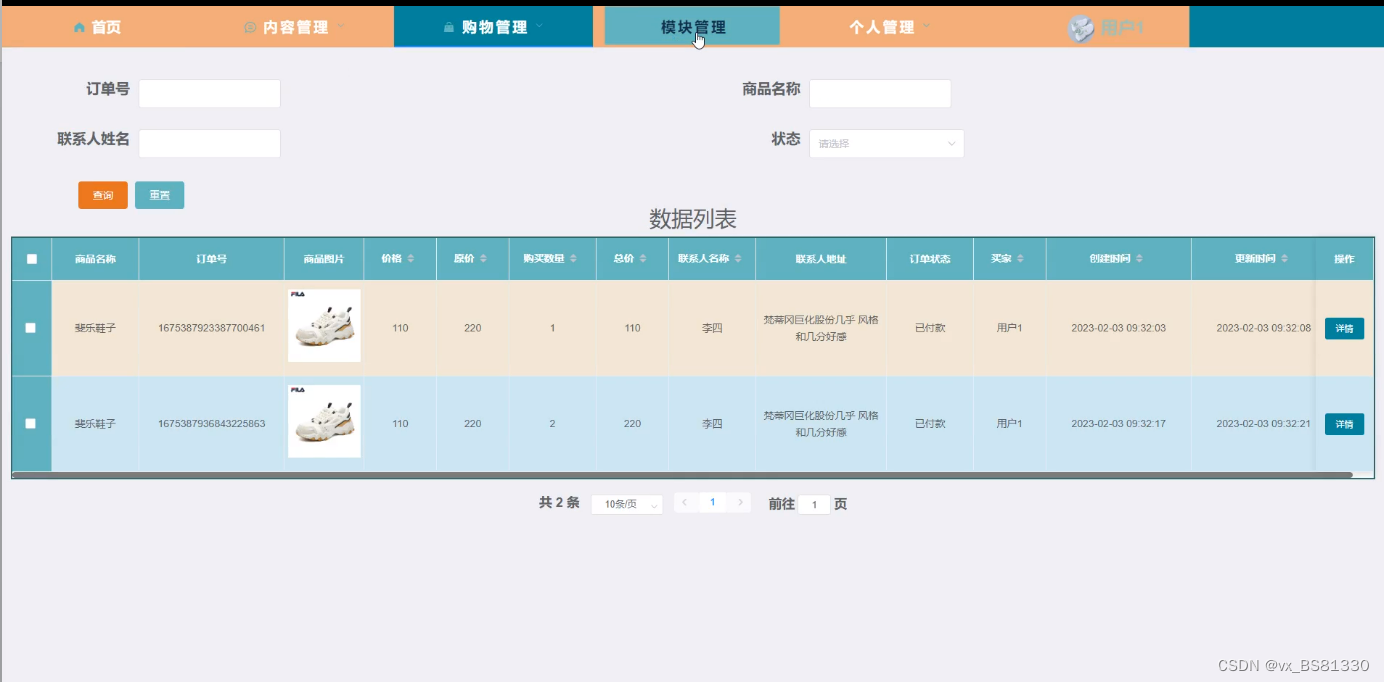Click the 联系人地址 column header
The width and height of the screenshot is (1384, 682).
820,259
